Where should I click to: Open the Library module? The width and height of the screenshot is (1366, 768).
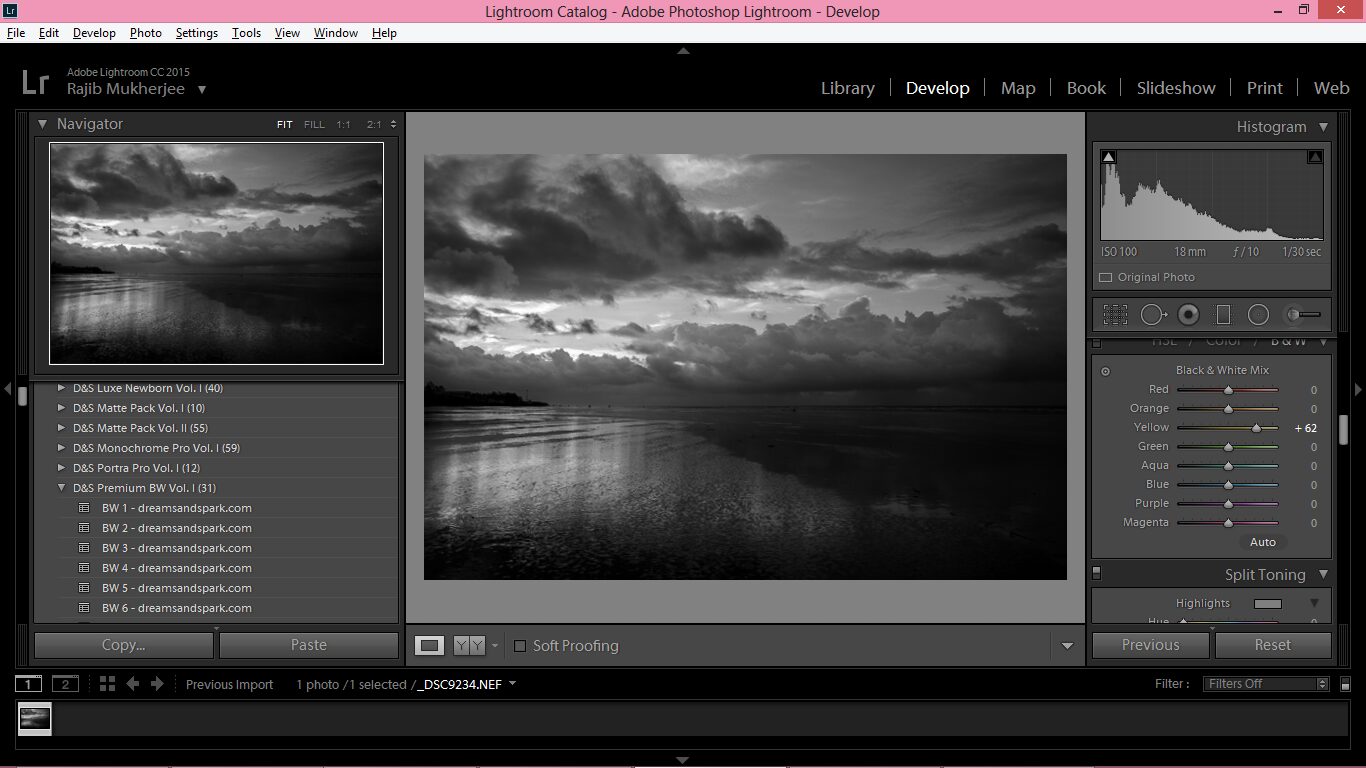coord(848,88)
